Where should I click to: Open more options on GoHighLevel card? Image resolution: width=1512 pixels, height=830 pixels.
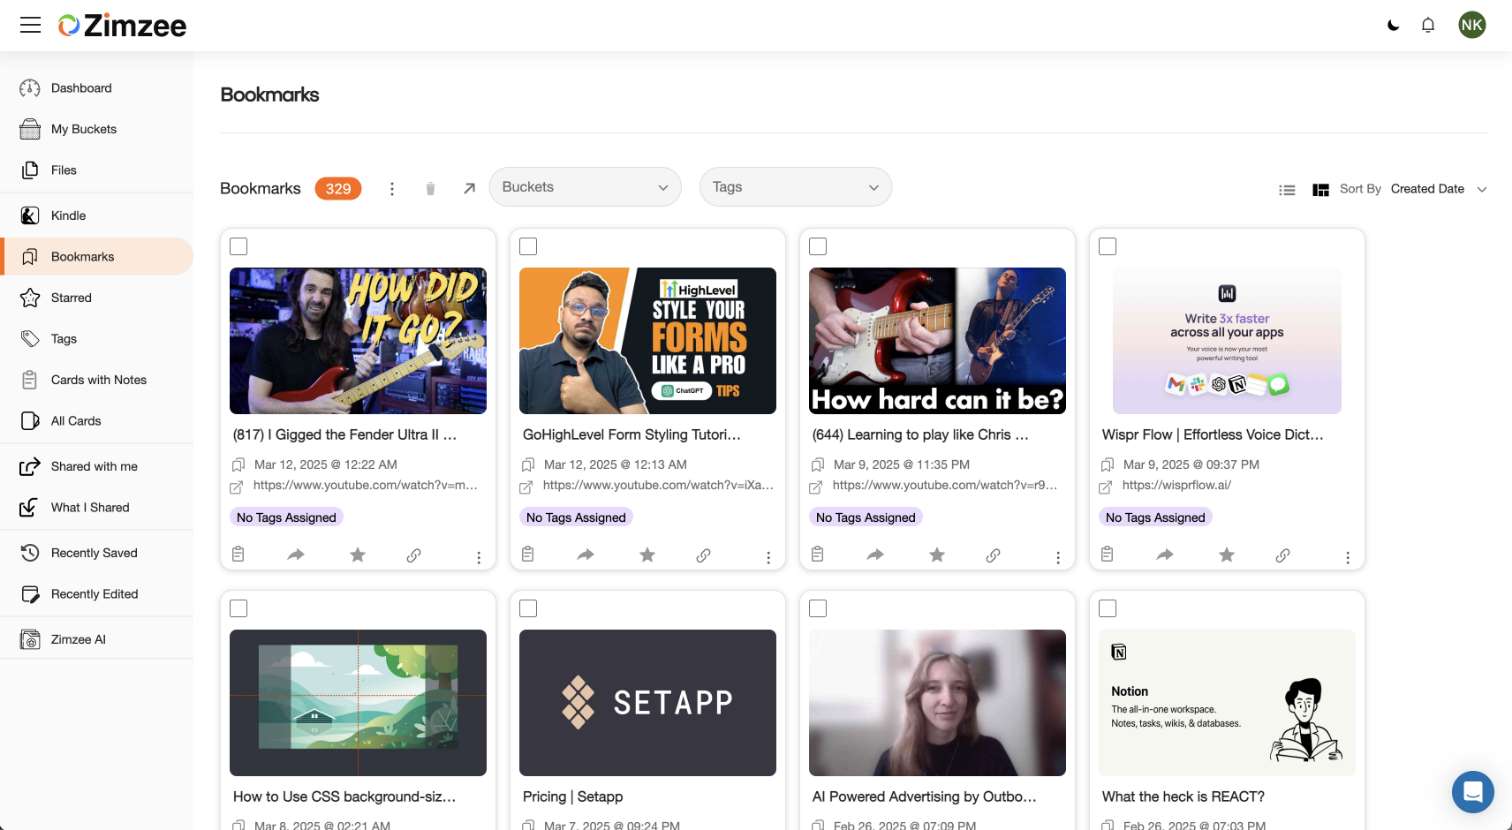[768, 558]
